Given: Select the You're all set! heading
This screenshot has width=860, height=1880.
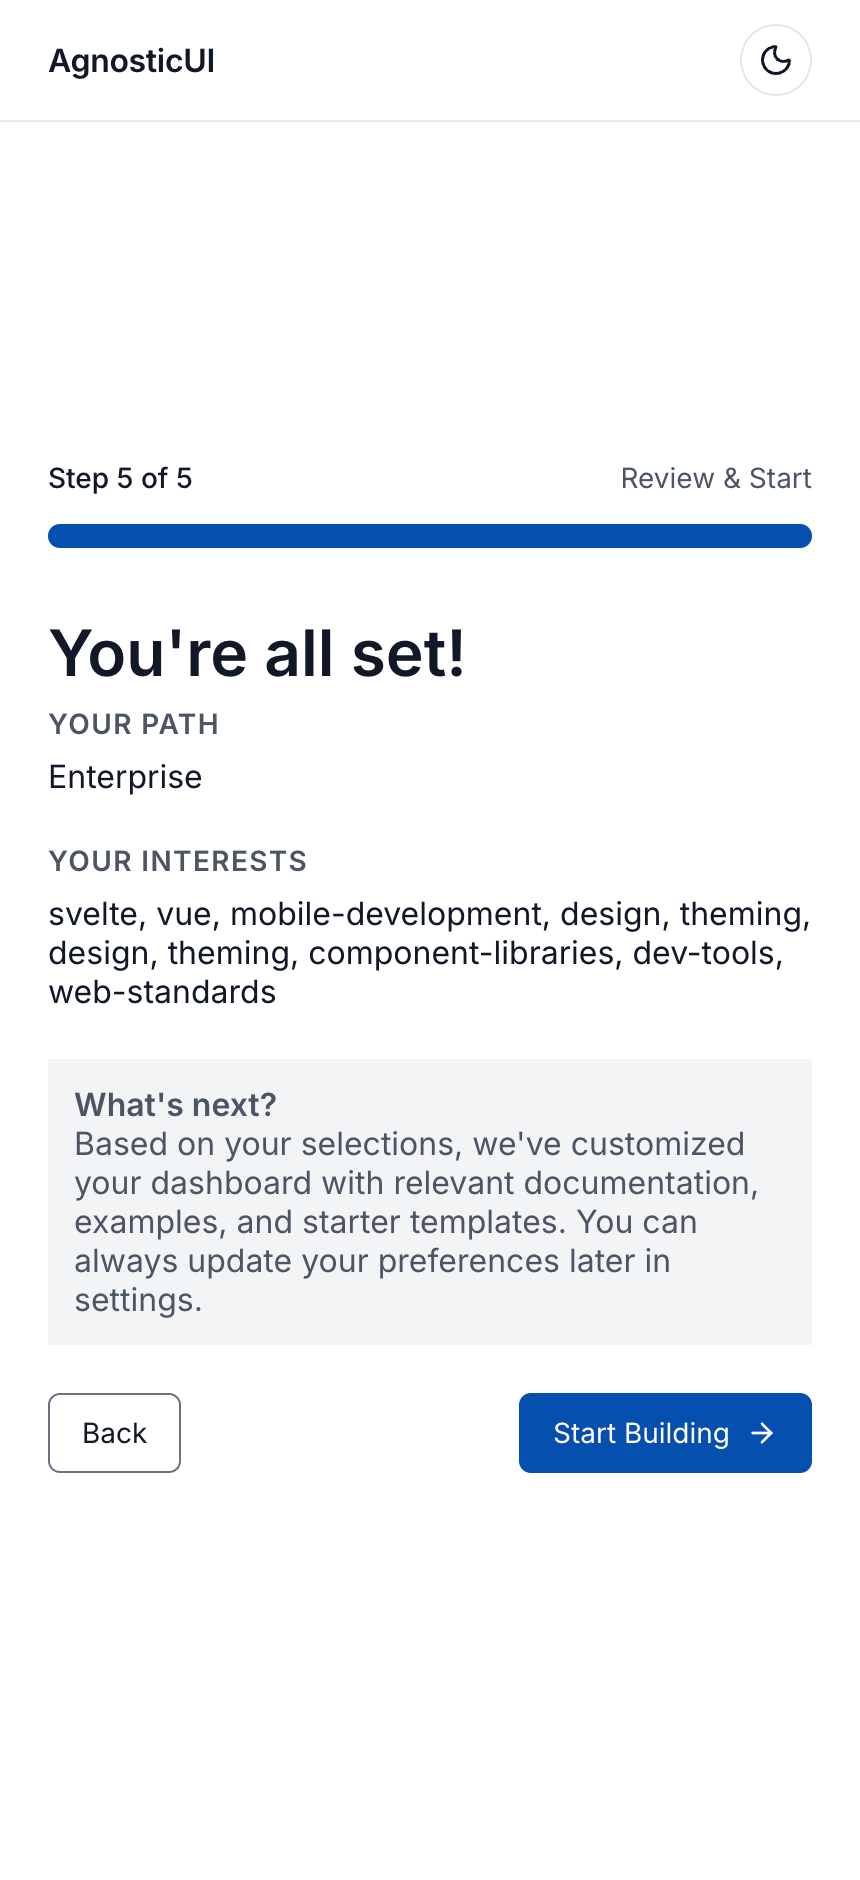Looking at the screenshot, I should pos(259,652).
